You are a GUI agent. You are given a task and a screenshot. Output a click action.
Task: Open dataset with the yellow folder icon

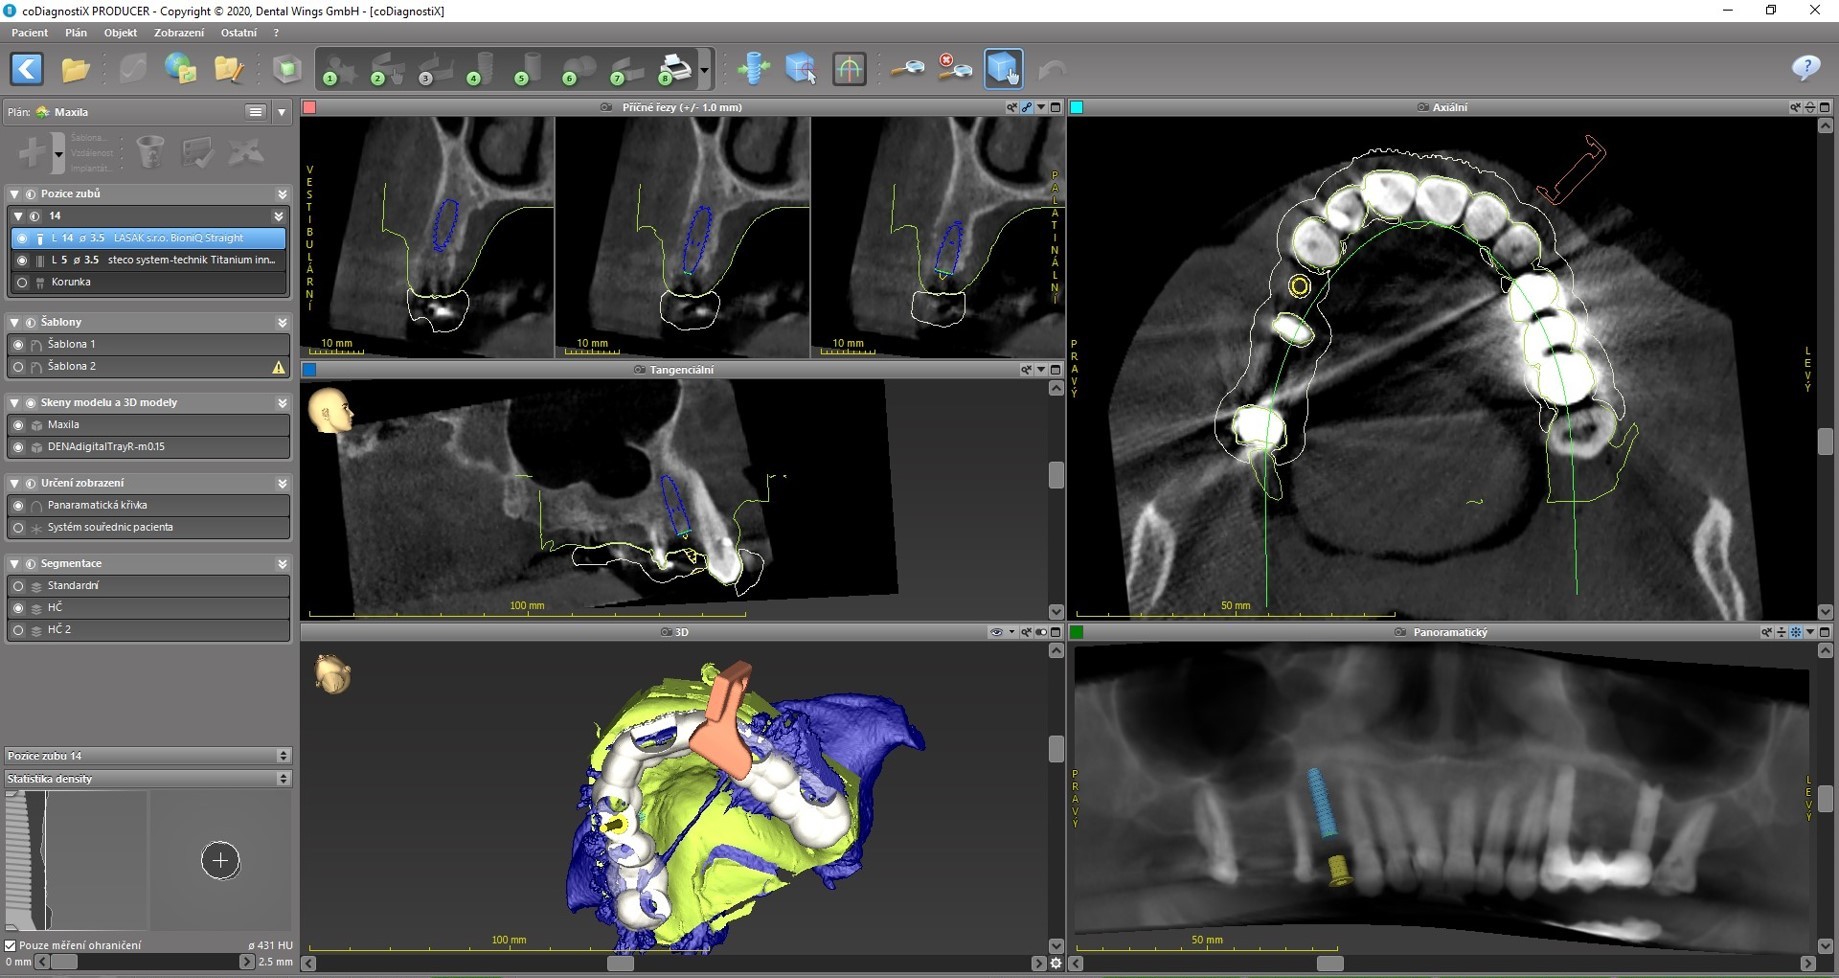(x=75, y=69)
